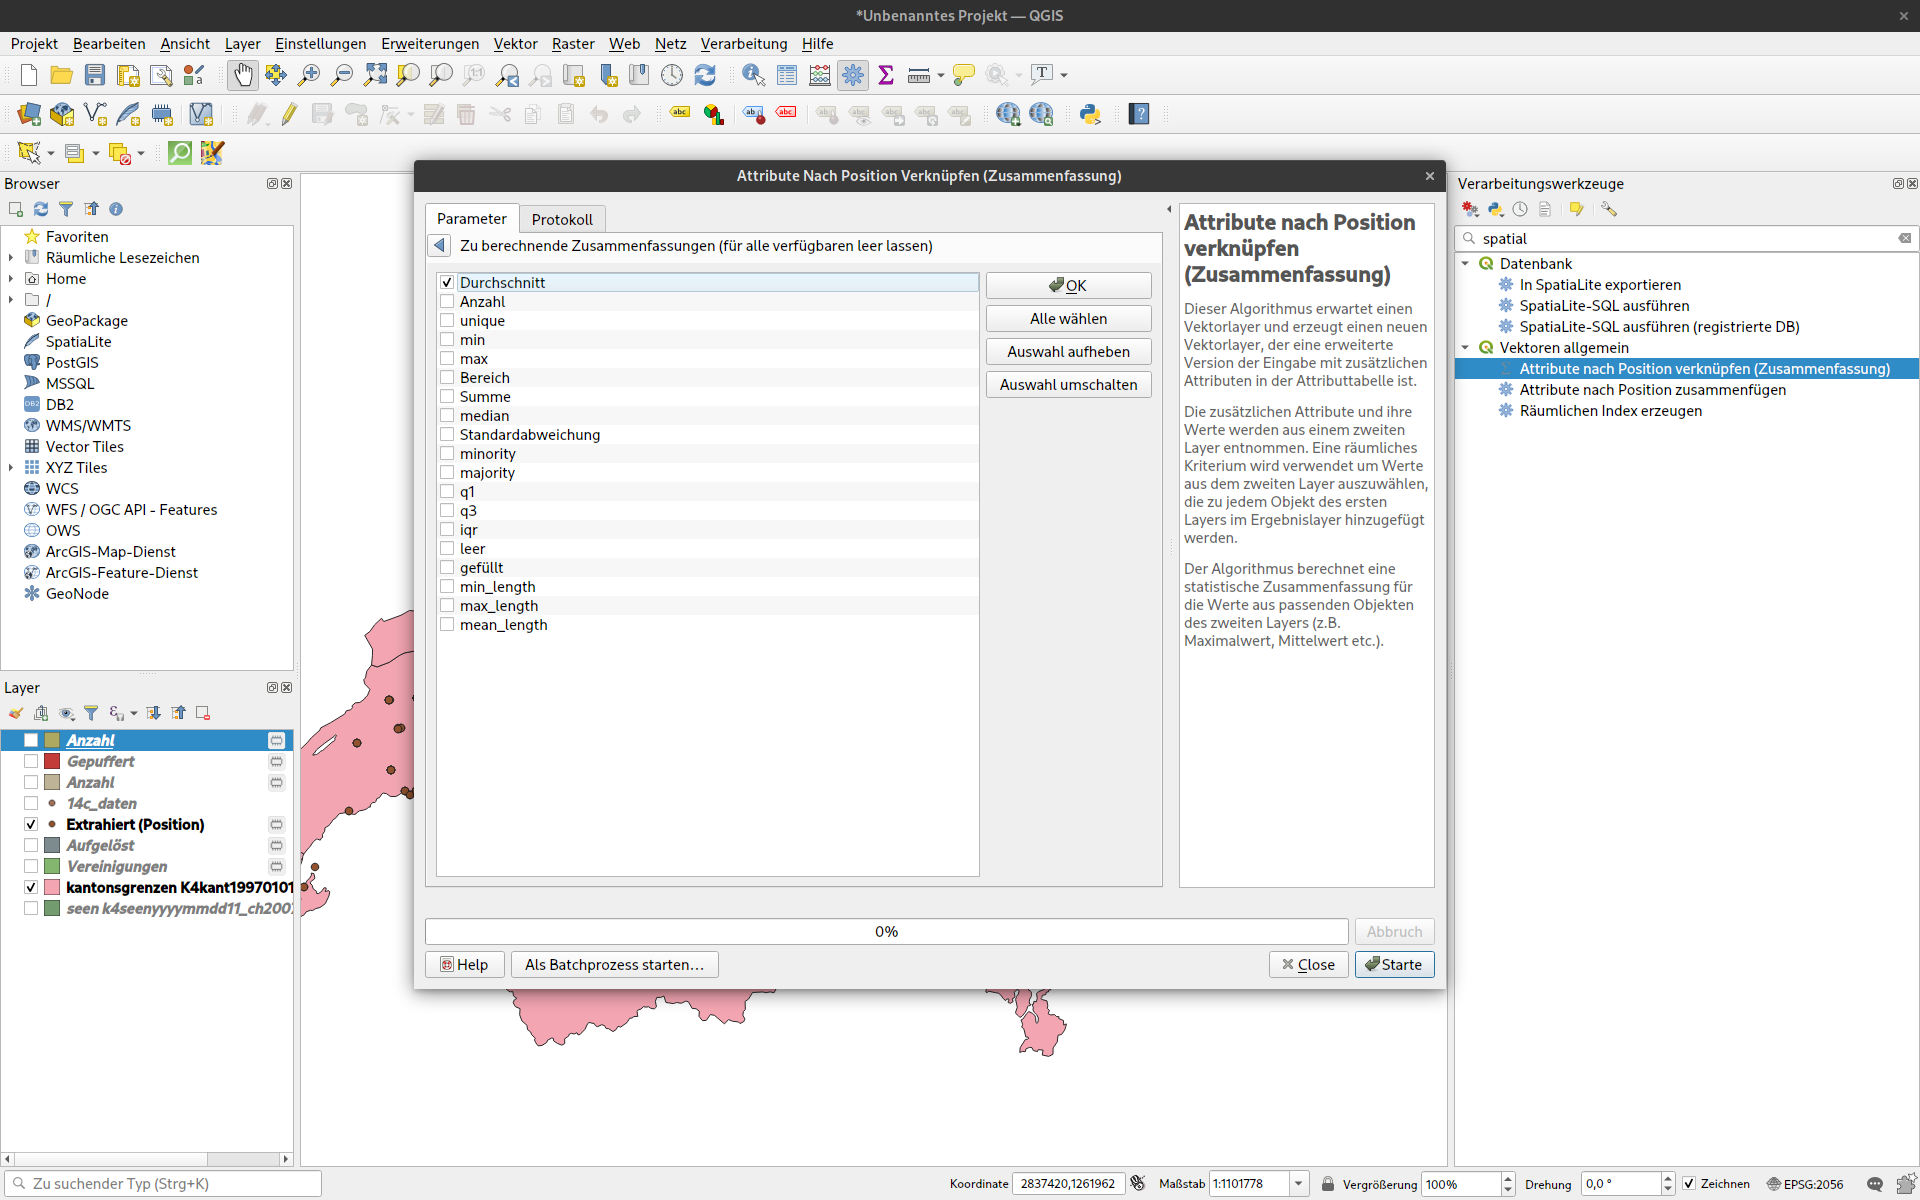Open the Maßstab scale dropdown
The height and width of the screenshot is (1200, 1920).
pyautogui.click(x=1298, y=1184)
